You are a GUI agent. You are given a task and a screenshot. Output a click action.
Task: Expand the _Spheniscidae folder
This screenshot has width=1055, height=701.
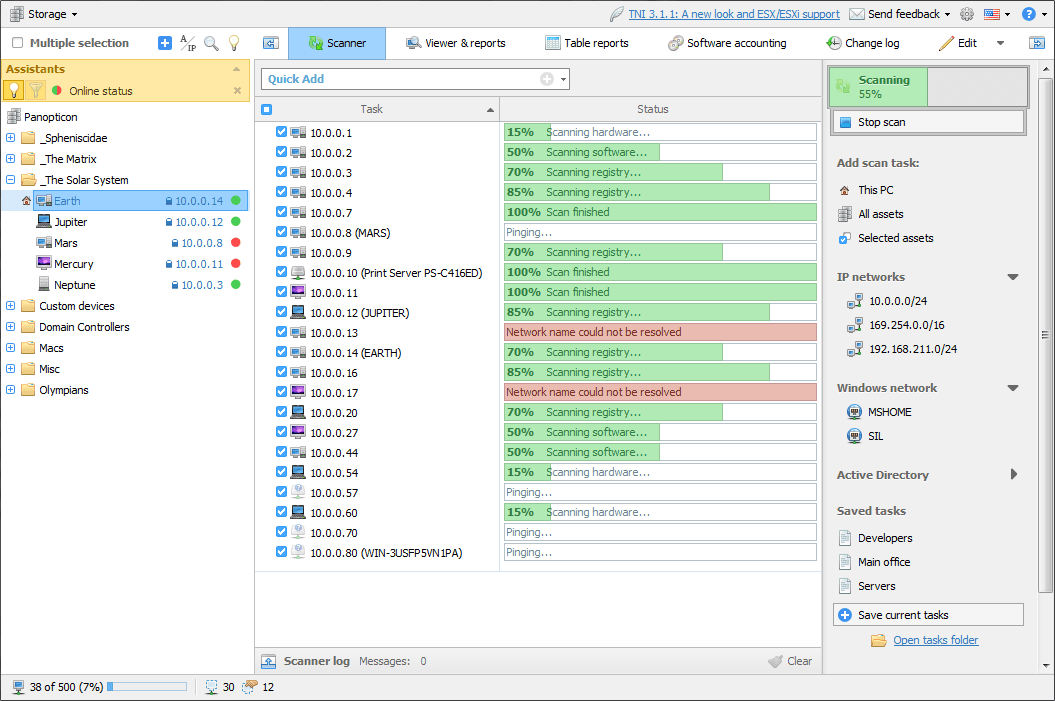11,138
